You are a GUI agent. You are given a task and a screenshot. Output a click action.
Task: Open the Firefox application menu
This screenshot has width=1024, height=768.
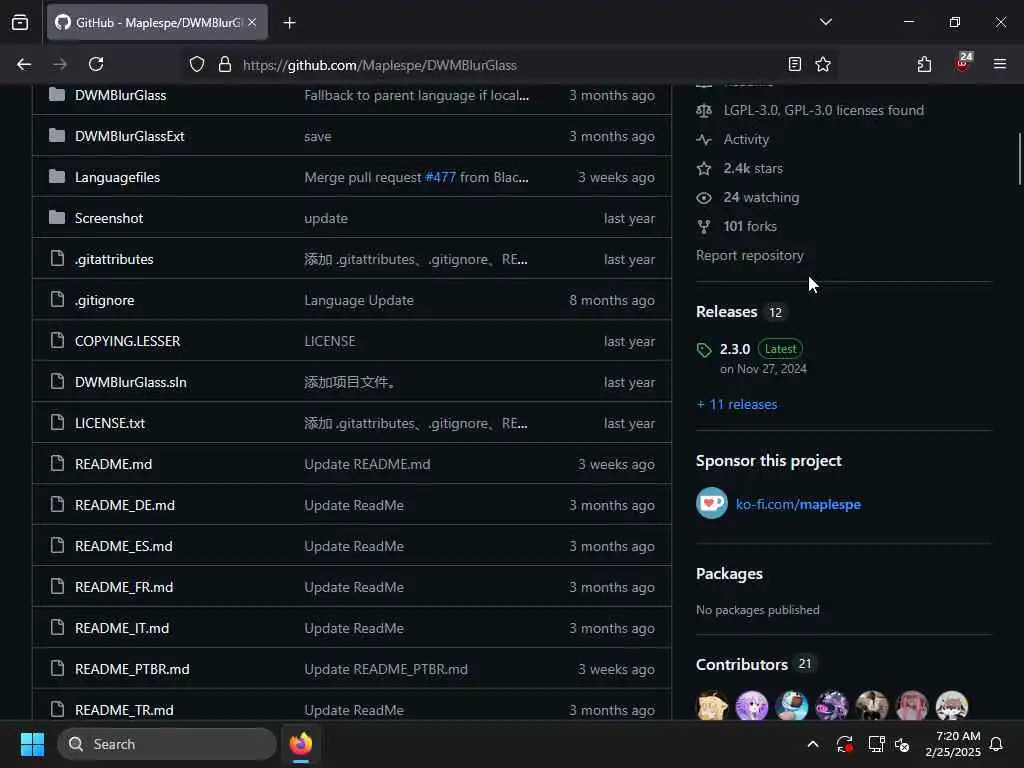pyautogui.click(x=1000, y=65)
